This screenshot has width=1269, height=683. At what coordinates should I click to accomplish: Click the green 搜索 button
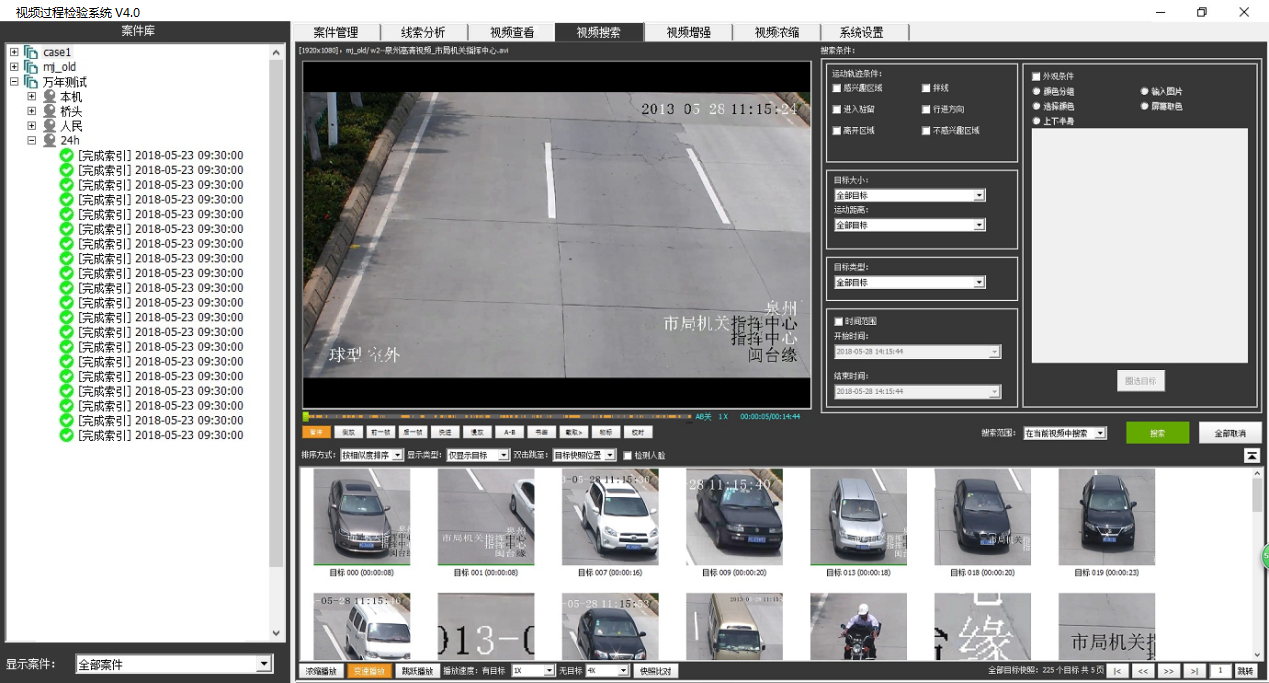click(1157, 433)
